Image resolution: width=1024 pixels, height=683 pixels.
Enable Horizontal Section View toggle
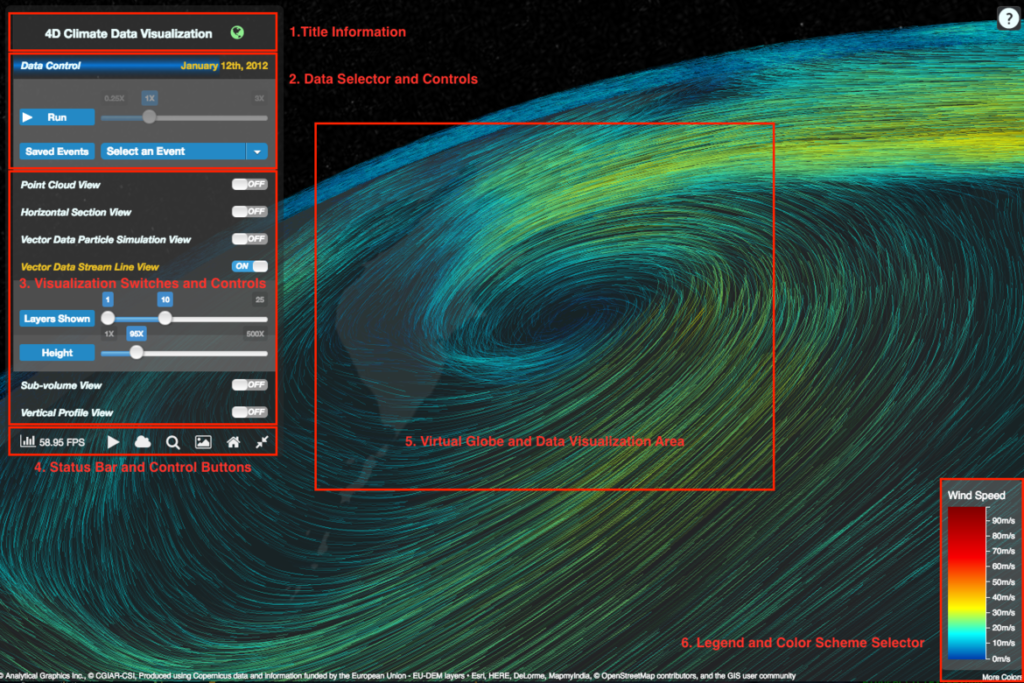click(249, 212)
